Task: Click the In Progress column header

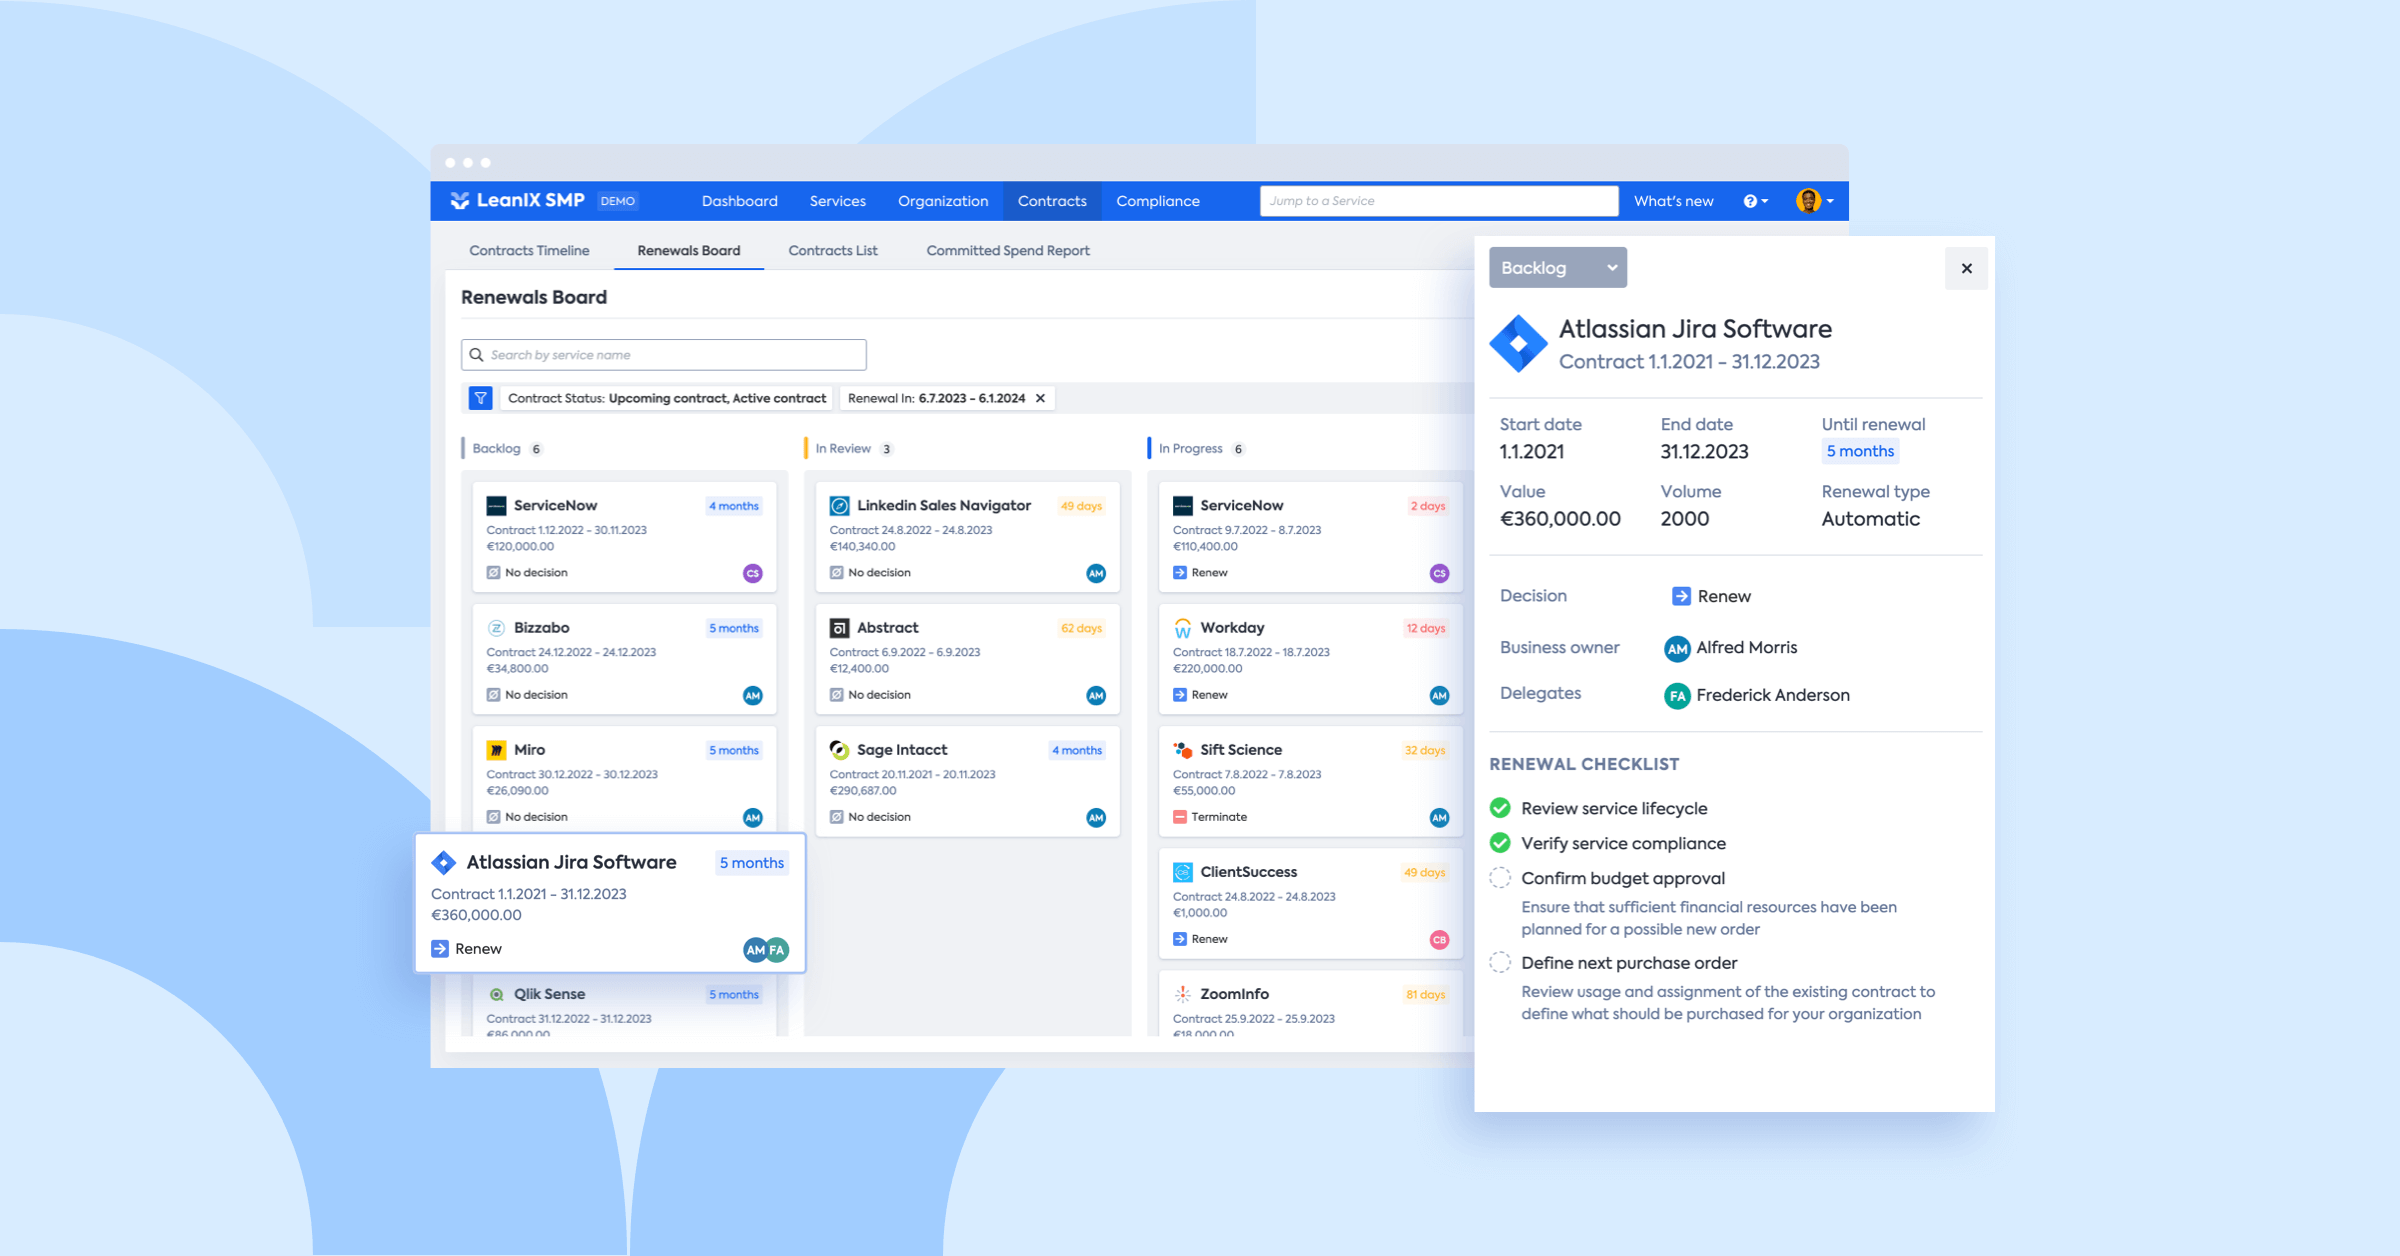Action: click(1190, 448)
